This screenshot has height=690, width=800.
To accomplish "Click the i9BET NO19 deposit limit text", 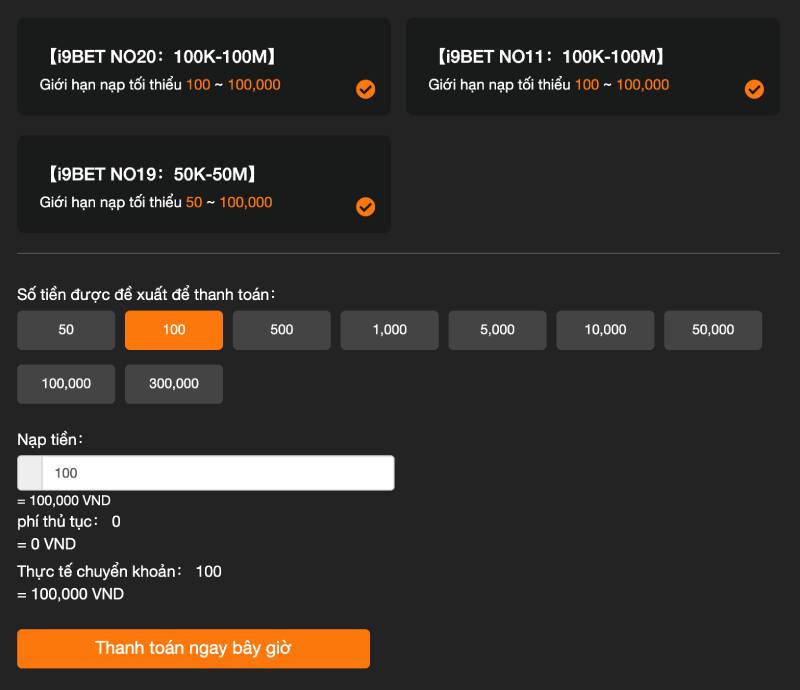I will click(x=156, y=202).
